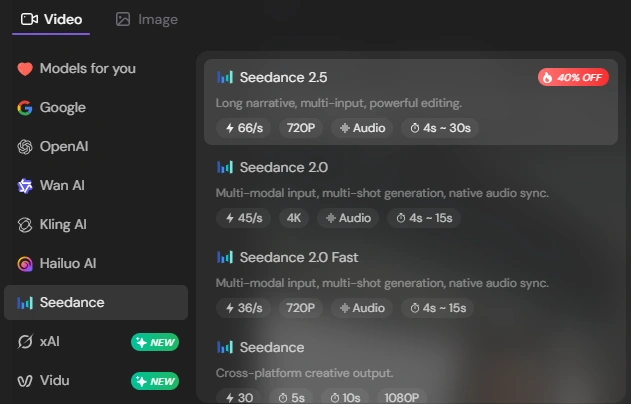This screenshot has width=631, height=404.
Task: Select Hailuo AI provider
Action: click(96, 264)
